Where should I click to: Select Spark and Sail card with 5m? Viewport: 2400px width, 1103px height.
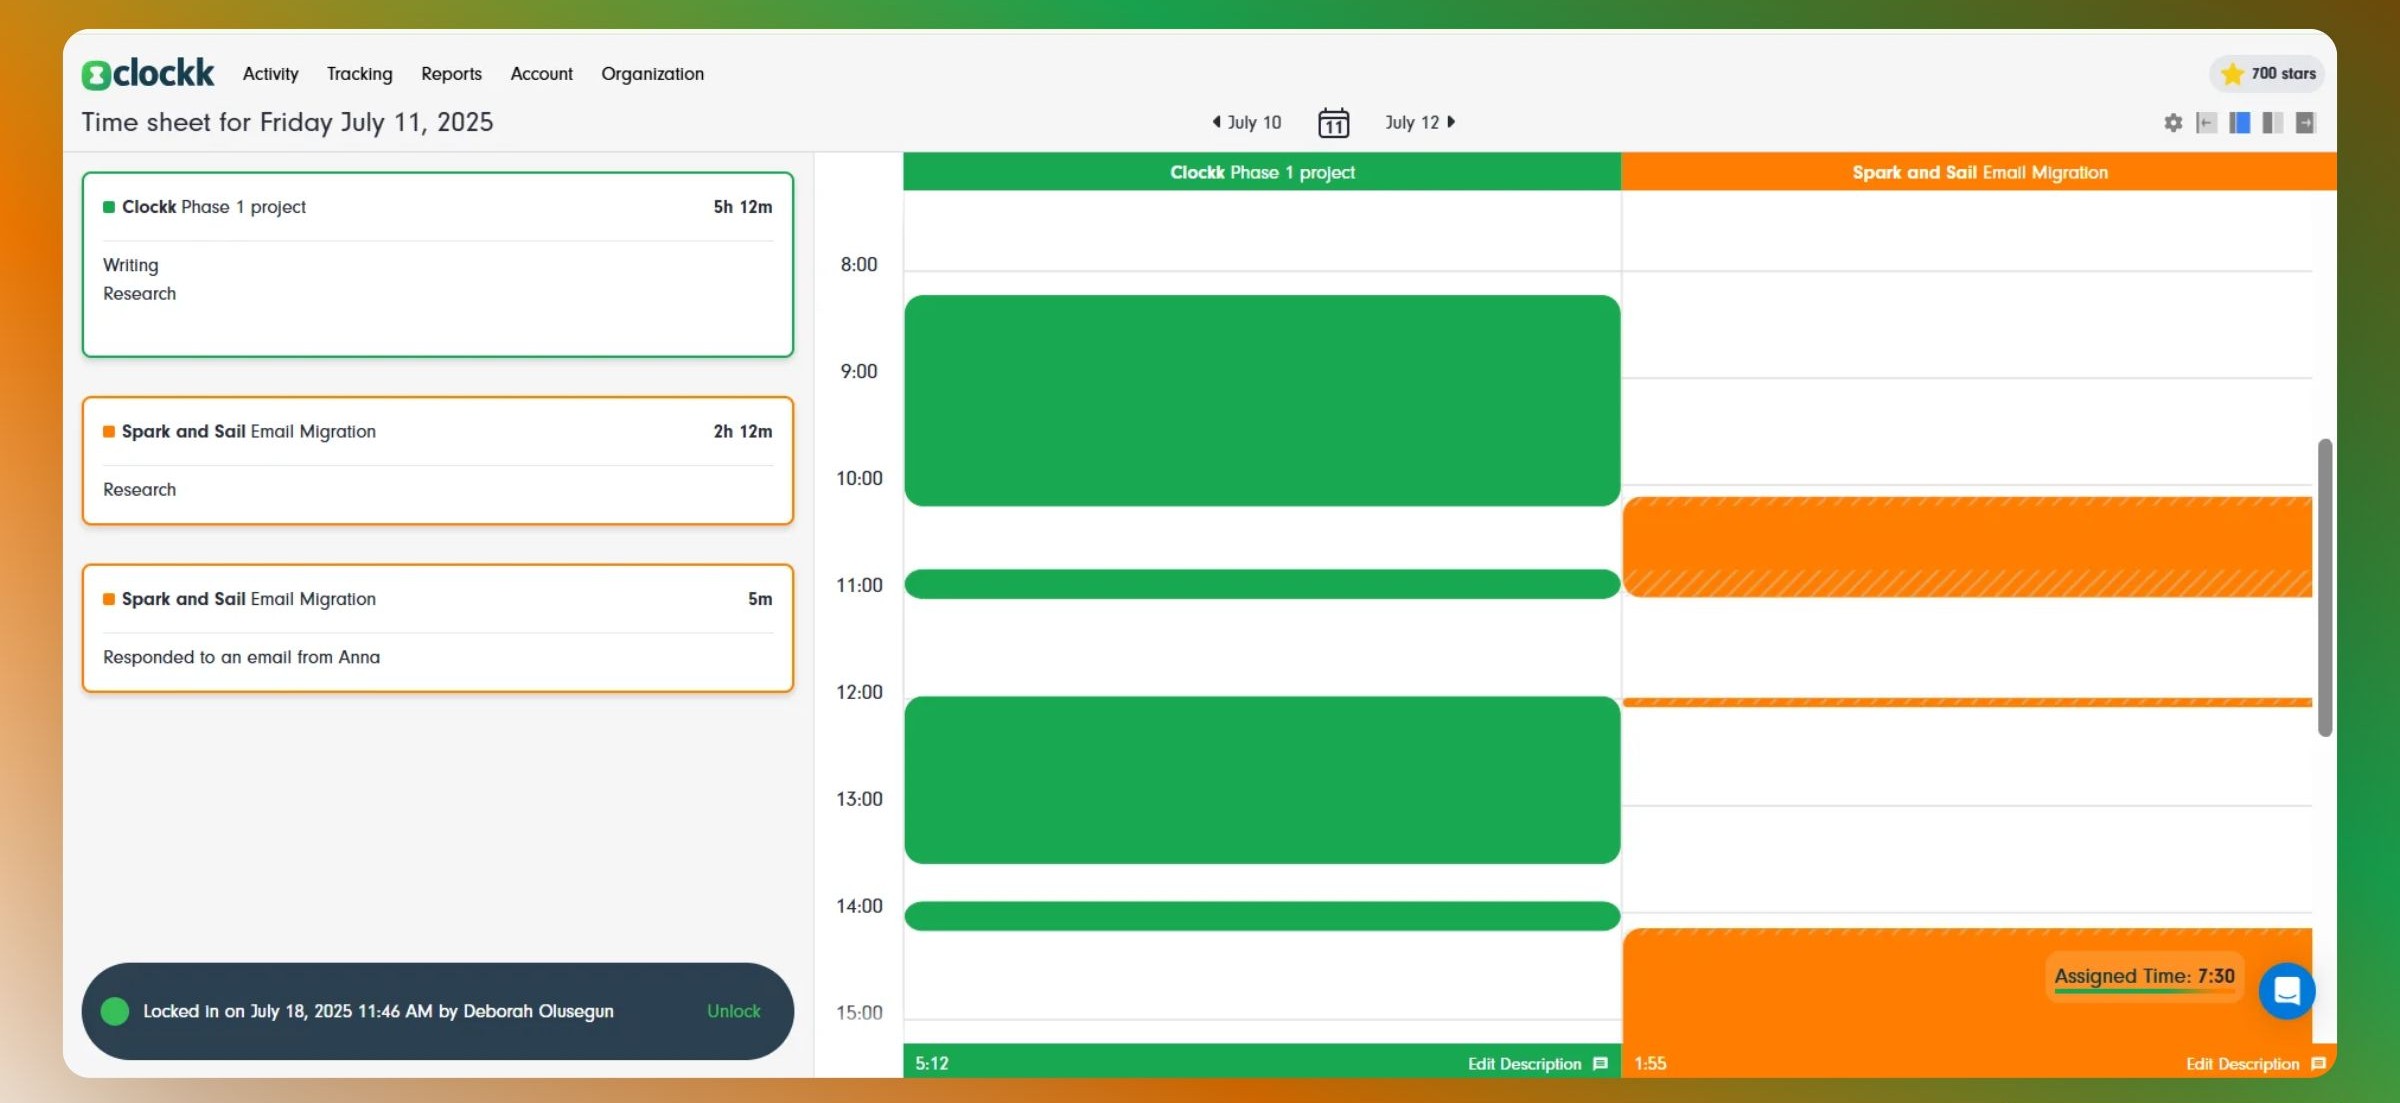(437, 628)
